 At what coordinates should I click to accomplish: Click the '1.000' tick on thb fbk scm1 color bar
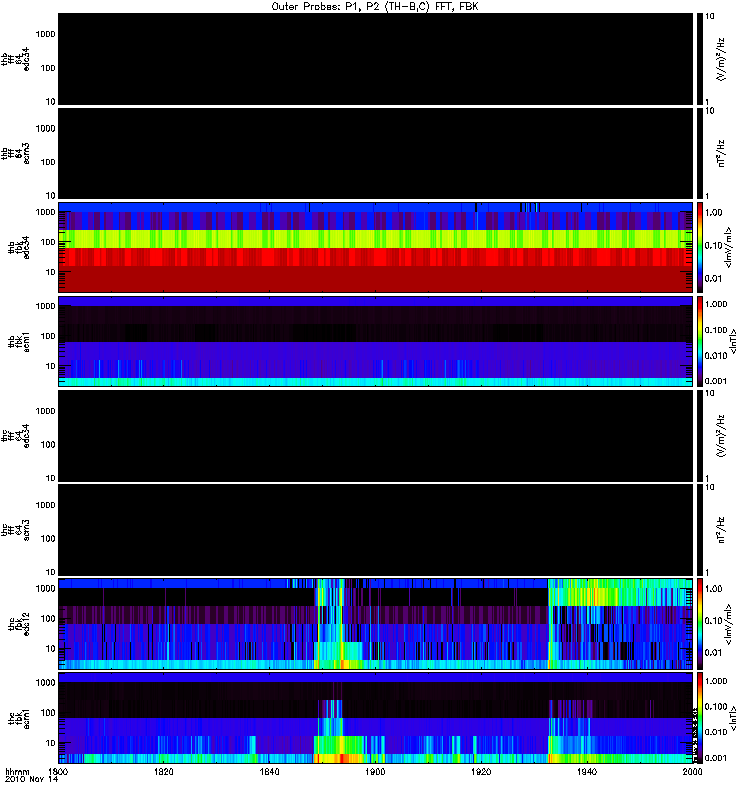716,304
